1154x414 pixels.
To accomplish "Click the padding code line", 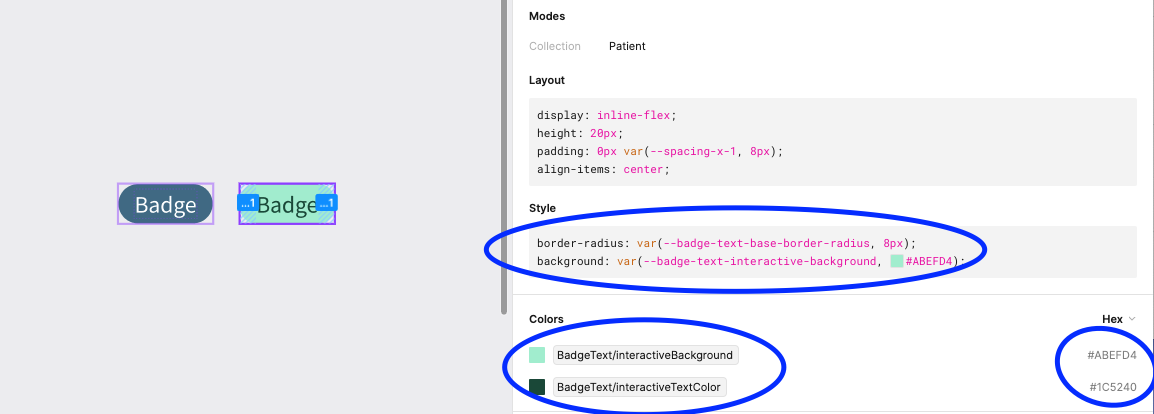I will [x=660, y=151].
